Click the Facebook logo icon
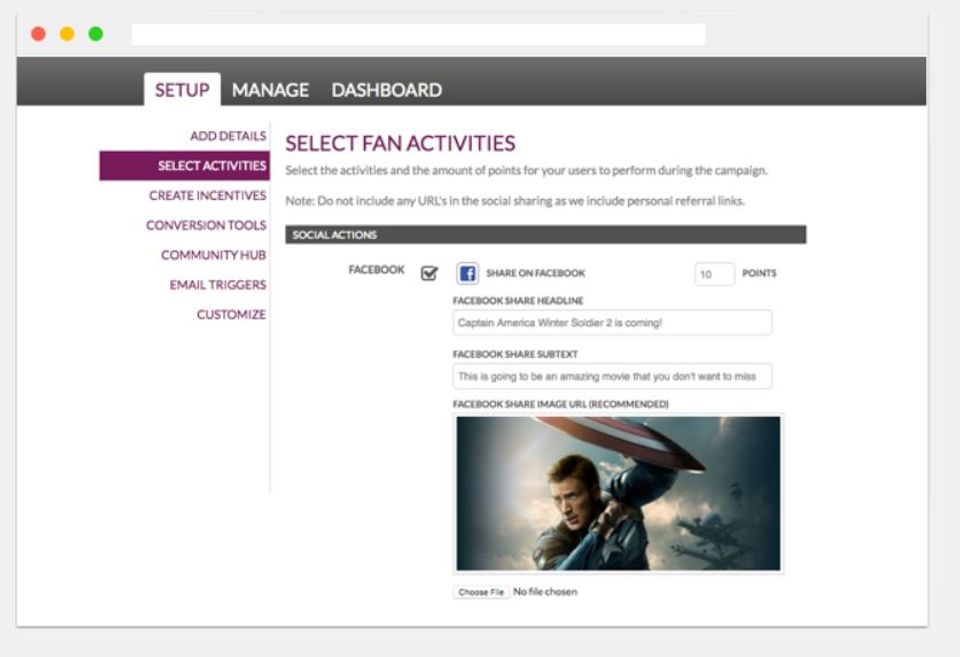The width and height of the screenshot is (960, 657). point(467,273)
